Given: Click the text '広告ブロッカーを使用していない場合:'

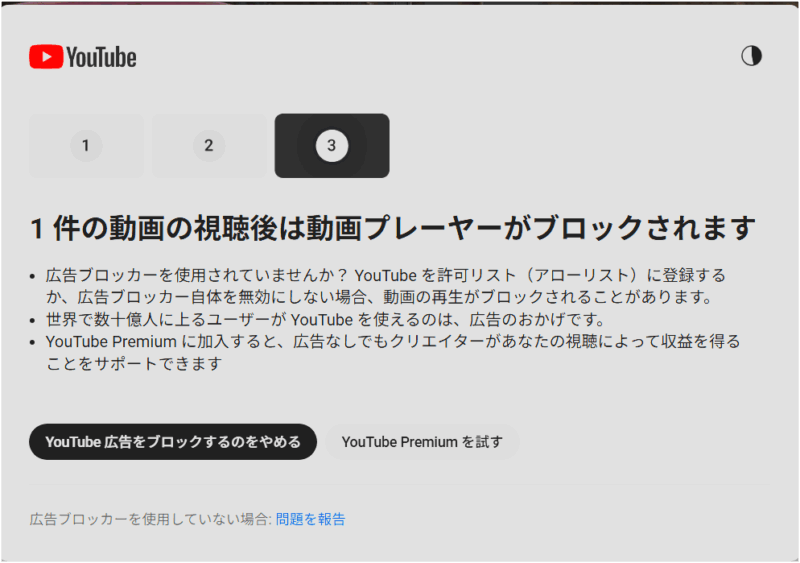Looking at the screenshot, I should tap(151, 519).
